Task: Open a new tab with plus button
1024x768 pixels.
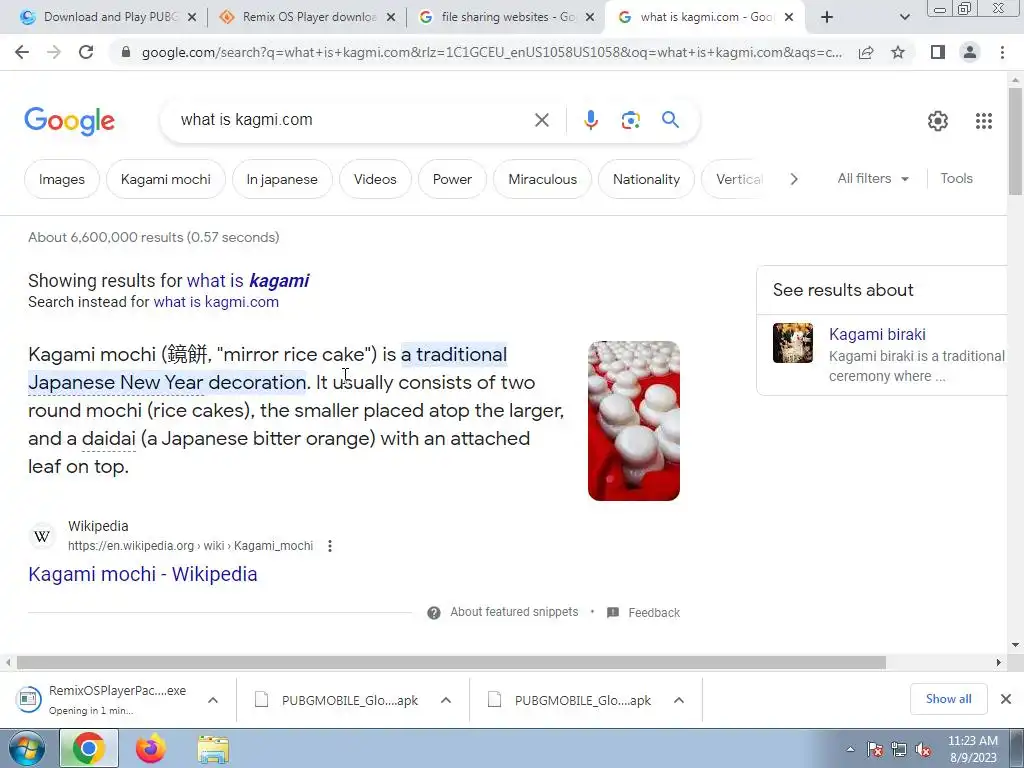Action: (827, 17)
